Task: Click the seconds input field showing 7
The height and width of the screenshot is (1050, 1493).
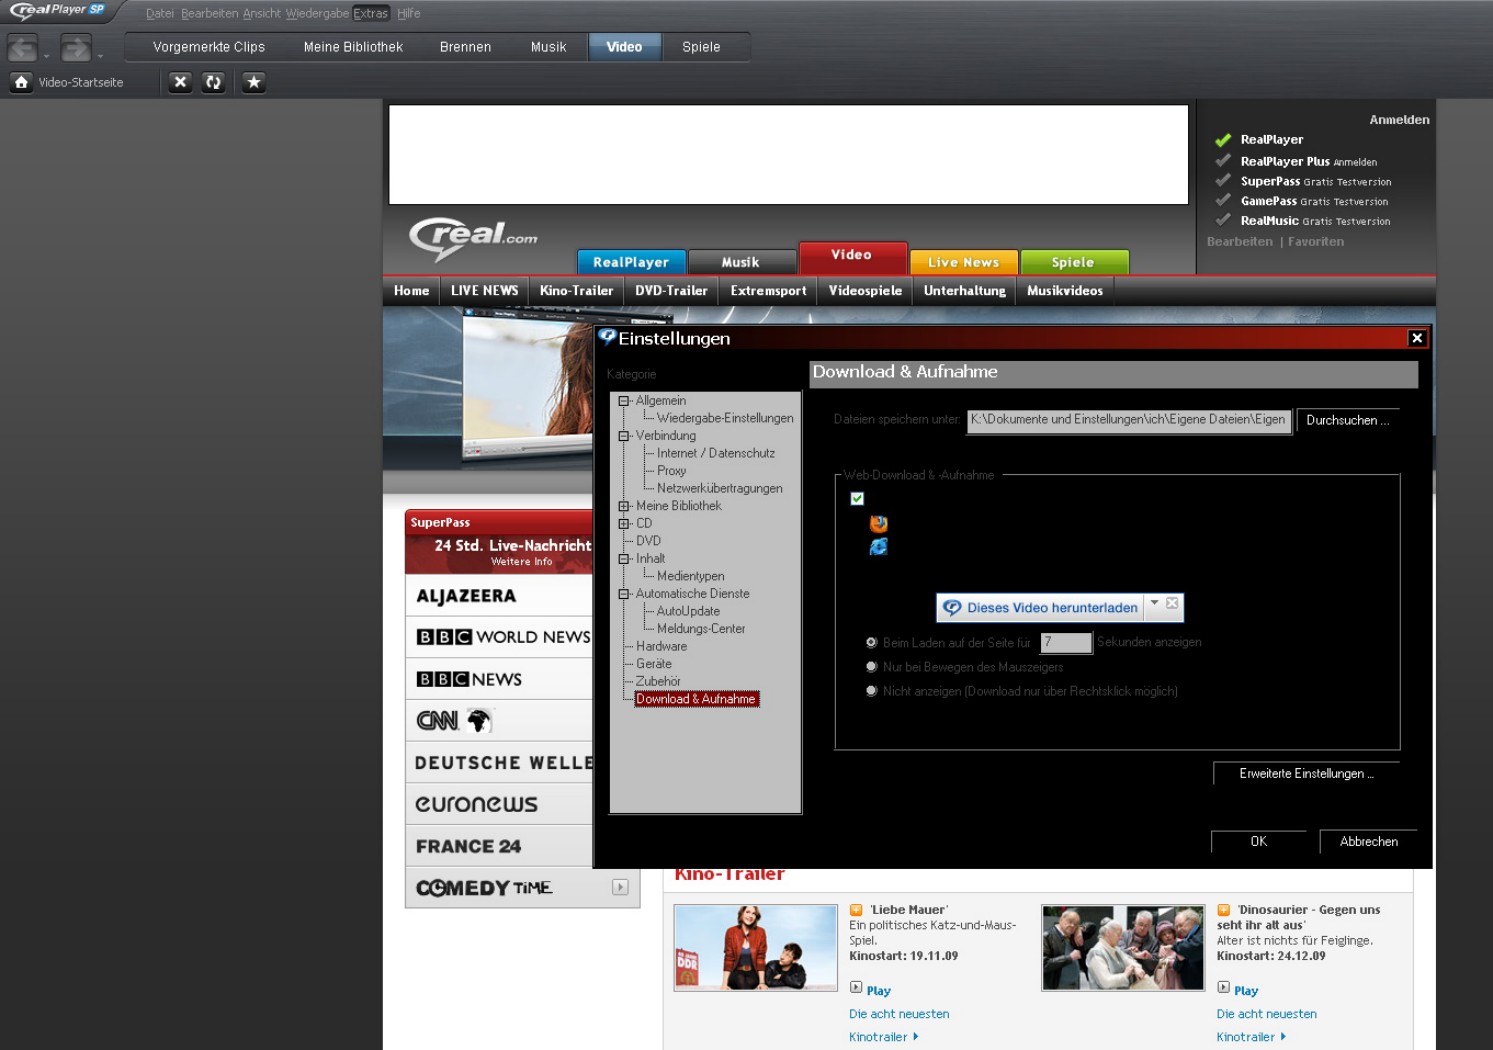Action: click(1066, 643)
